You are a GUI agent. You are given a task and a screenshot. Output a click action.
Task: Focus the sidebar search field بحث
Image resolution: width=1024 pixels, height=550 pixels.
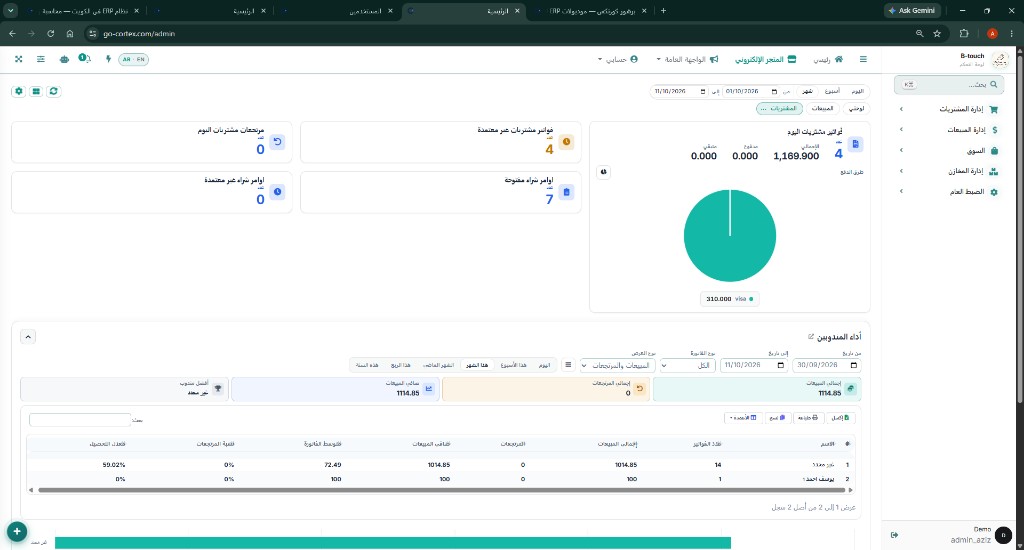tap(948, 84)
